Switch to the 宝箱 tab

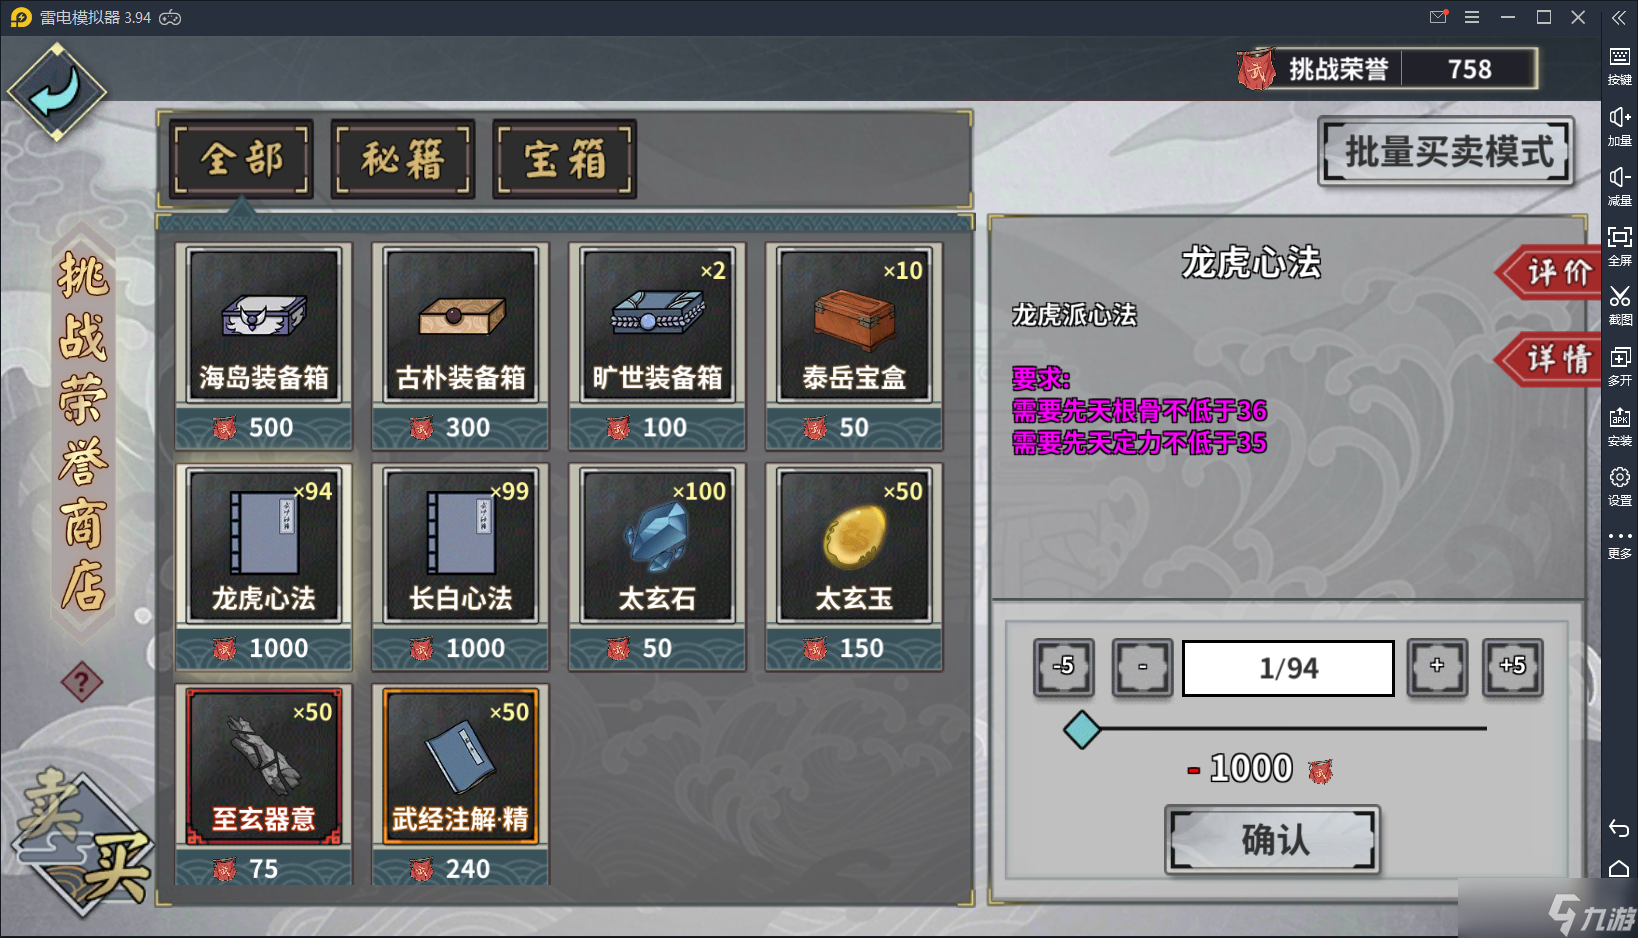click(565, 159)
